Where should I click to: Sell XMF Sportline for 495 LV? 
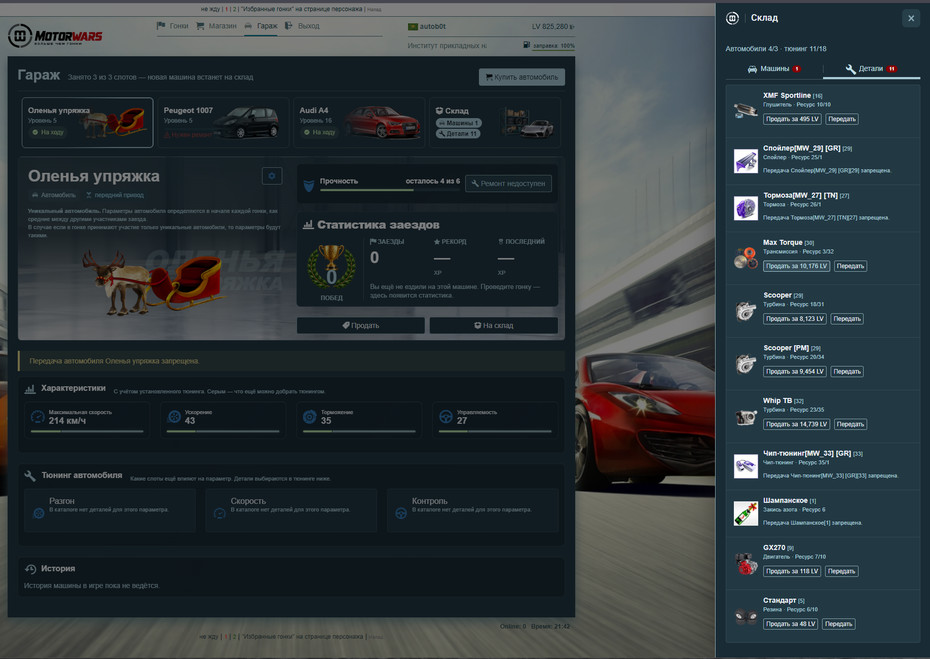click(792, 119)
